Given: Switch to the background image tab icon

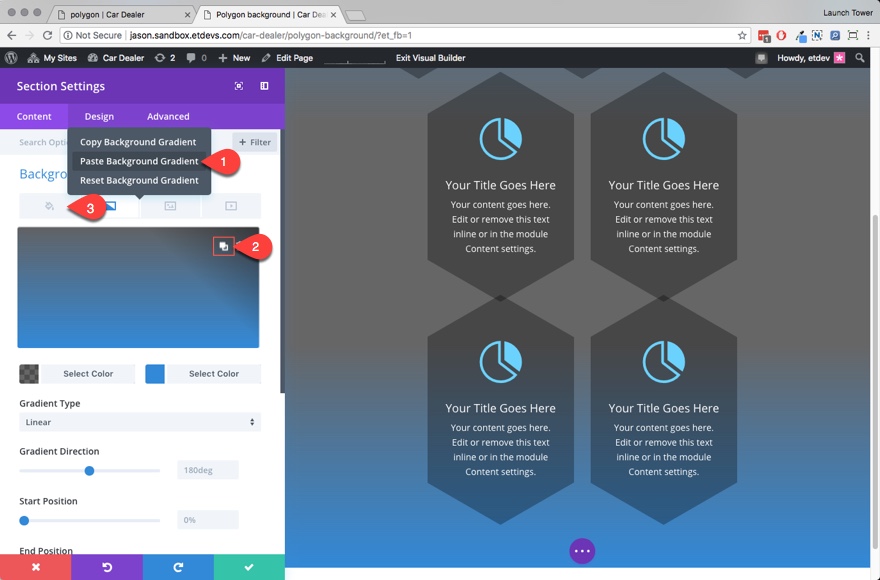Looking at the screenshot, I should [170, 206].
